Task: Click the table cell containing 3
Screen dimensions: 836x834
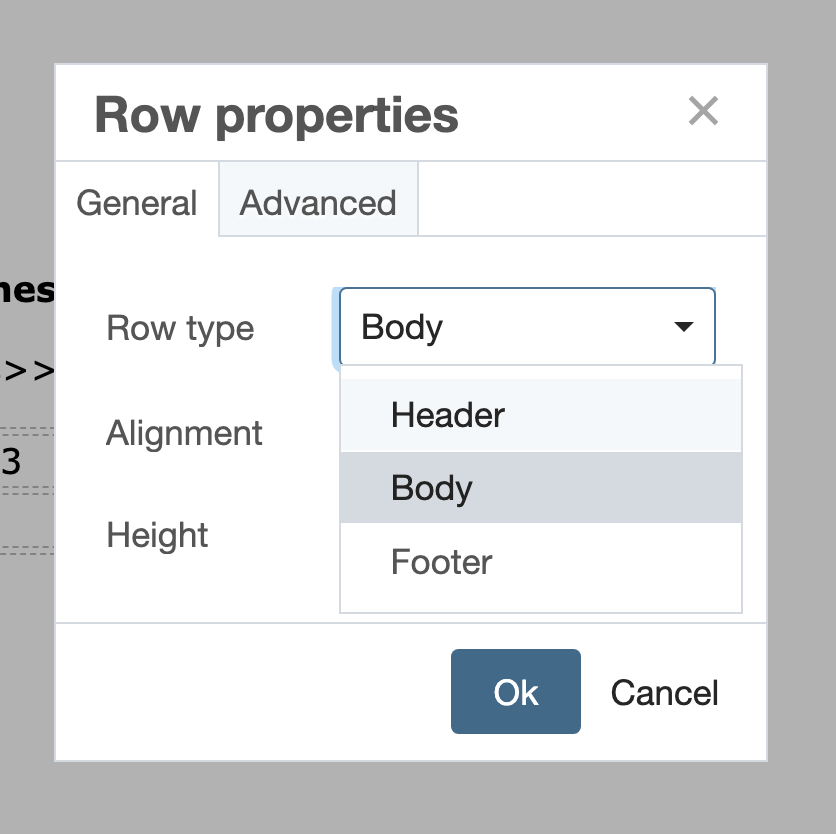Action: 14,462
